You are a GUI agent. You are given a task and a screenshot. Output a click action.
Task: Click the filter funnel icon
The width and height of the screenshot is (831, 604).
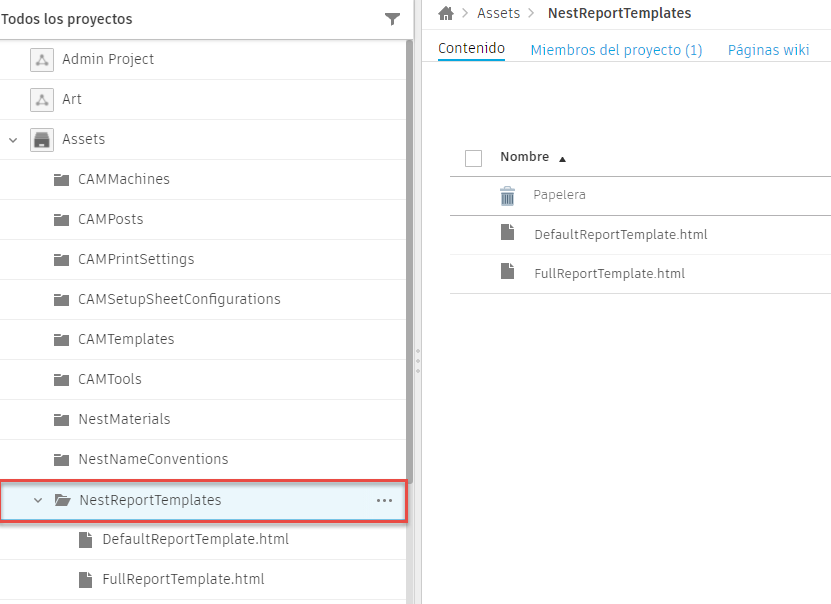392,19
